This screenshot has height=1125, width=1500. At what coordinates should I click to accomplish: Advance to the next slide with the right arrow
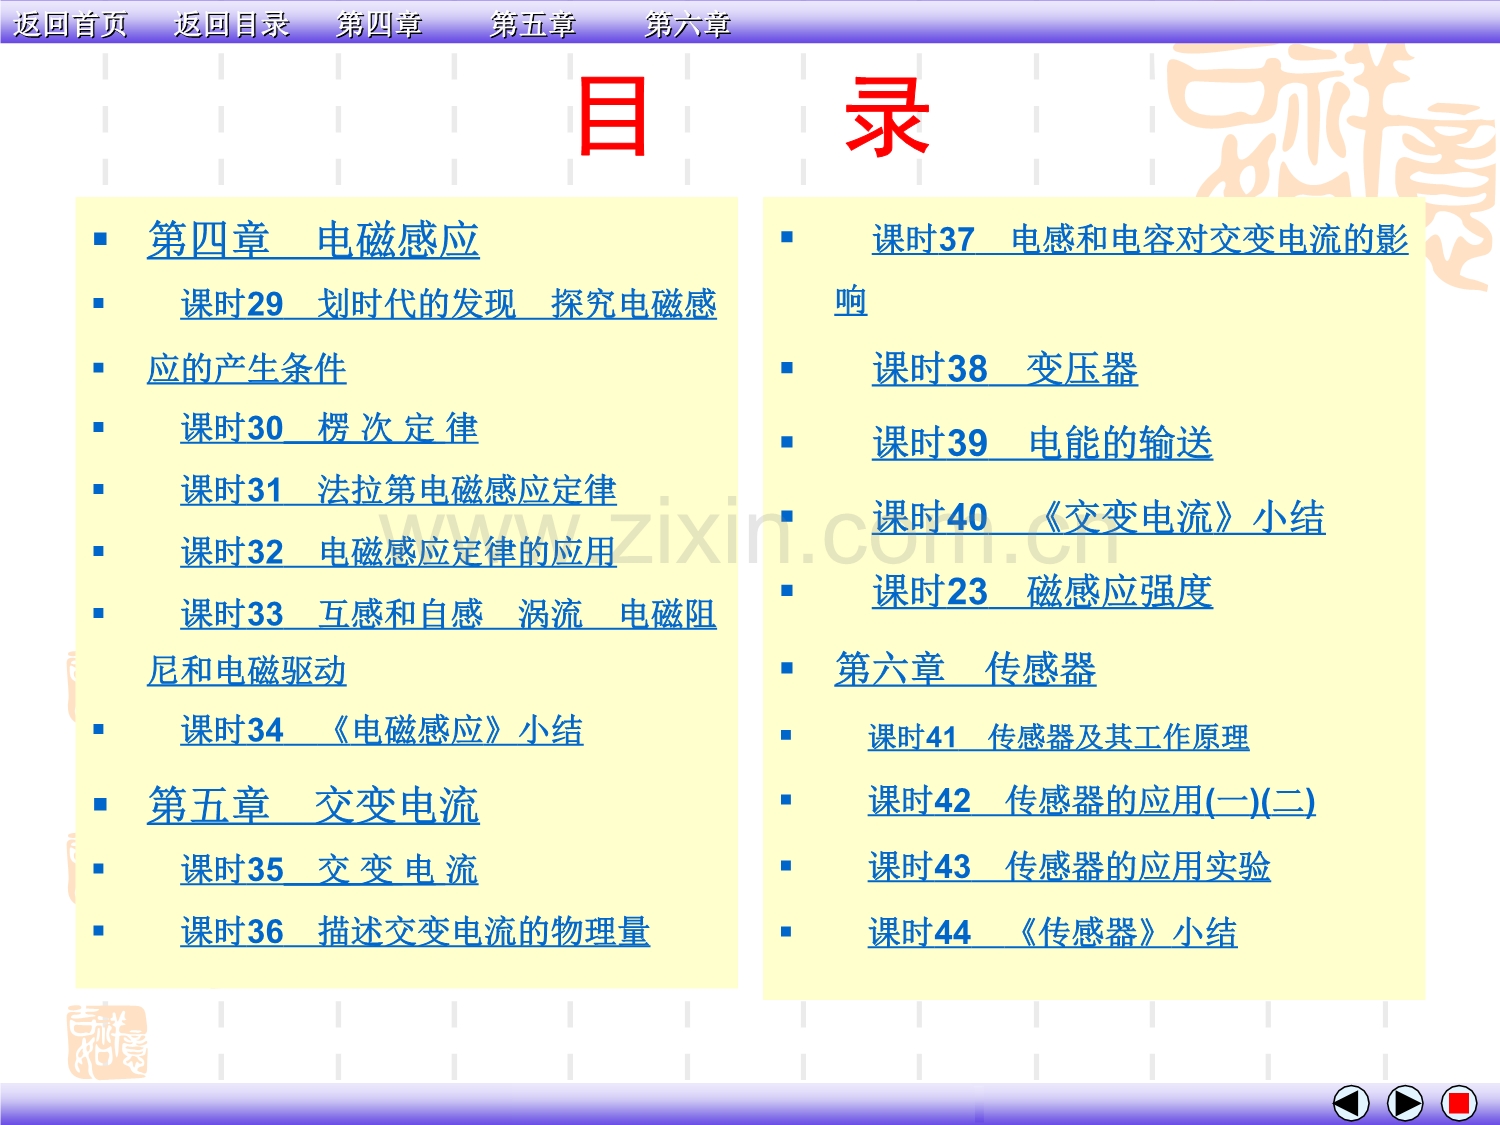click(x=1405, y=1103)
